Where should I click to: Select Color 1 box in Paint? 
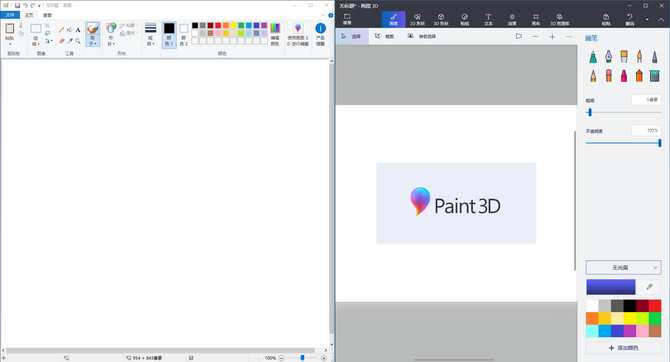pos(169,35)
